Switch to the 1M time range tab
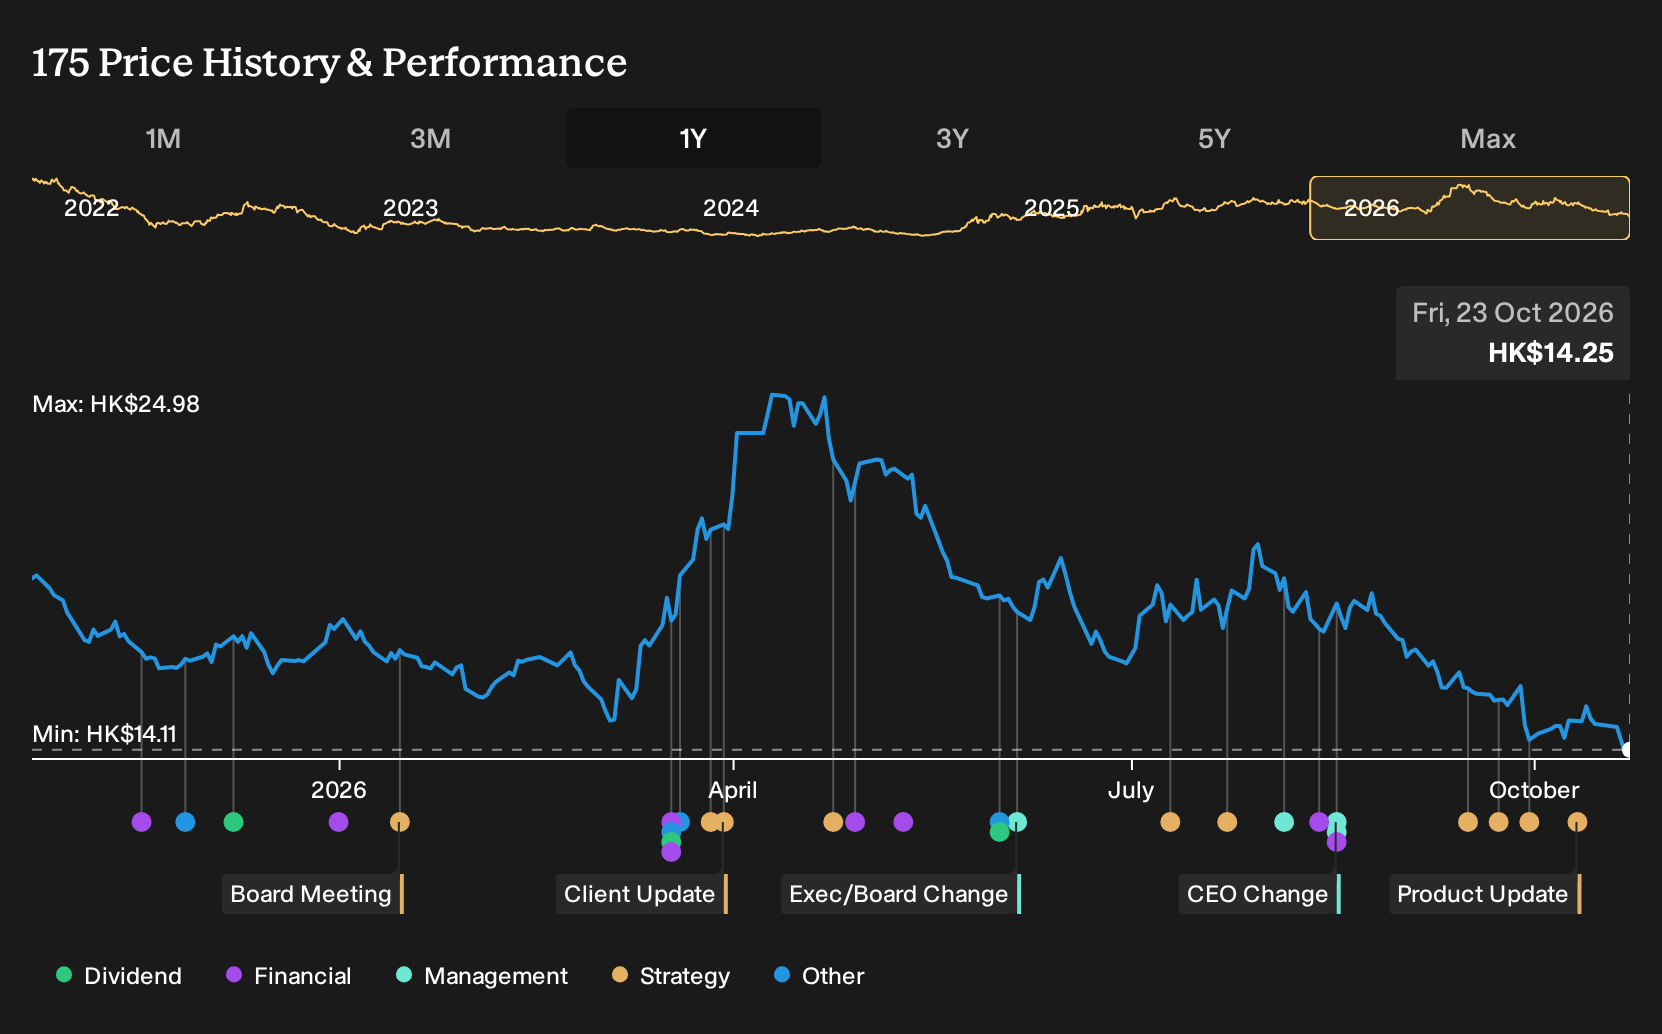Screen dimensions: 1662x1034 (x=163, y=138)
